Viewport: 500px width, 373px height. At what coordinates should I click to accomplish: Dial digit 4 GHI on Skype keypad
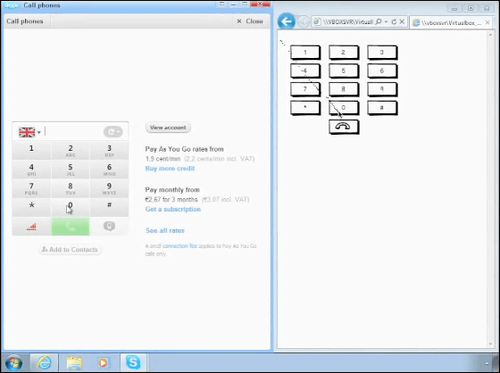click(31, 169)
